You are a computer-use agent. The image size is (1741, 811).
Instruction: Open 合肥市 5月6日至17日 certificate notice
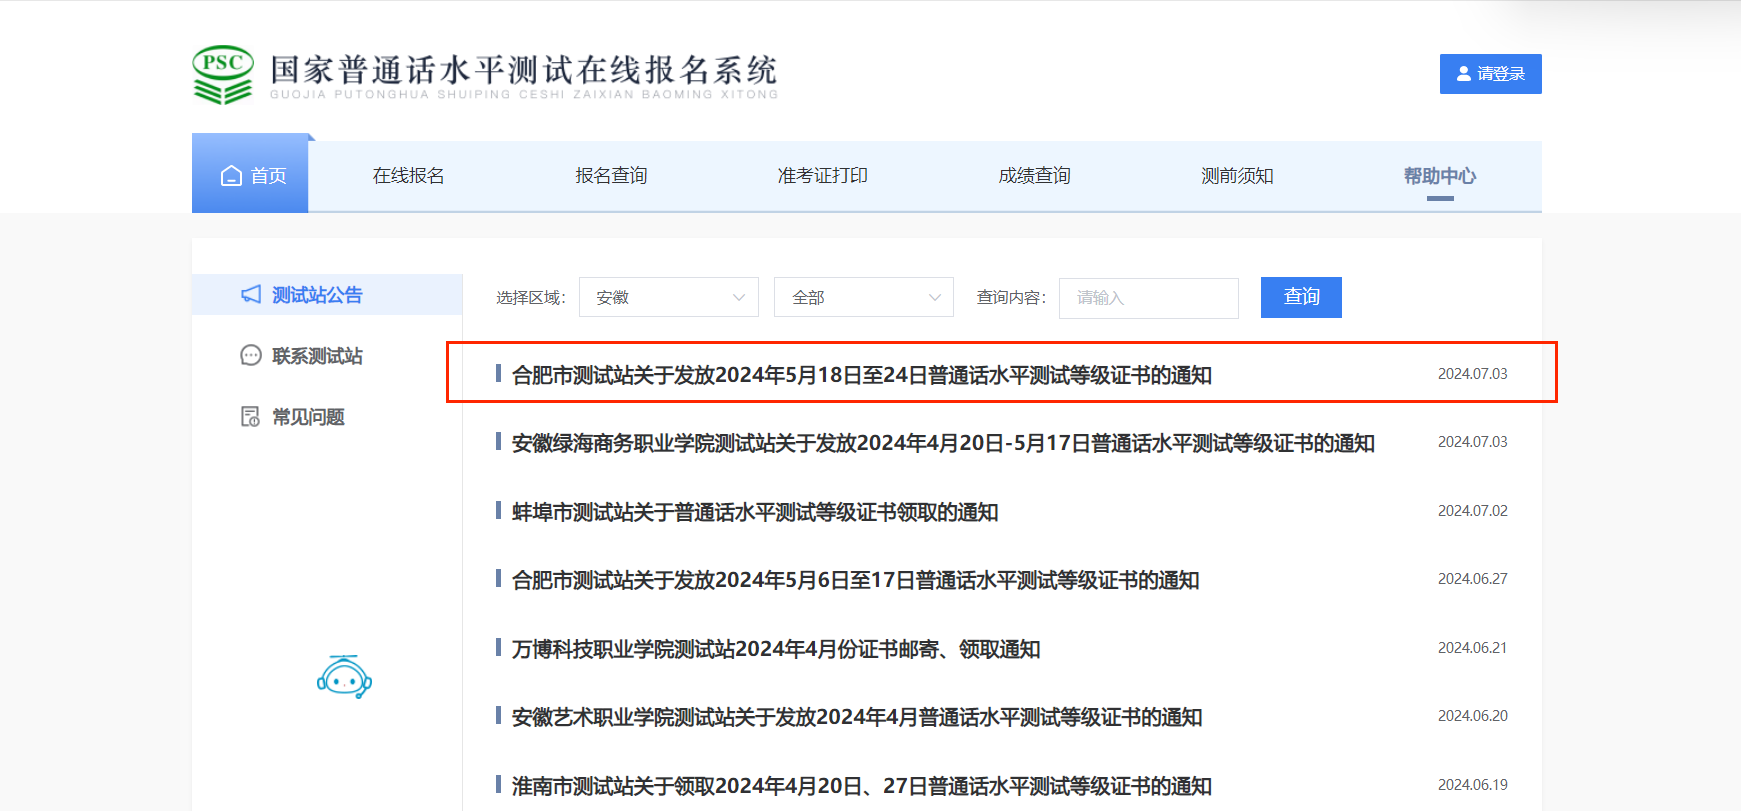click(x=855, y=580)
